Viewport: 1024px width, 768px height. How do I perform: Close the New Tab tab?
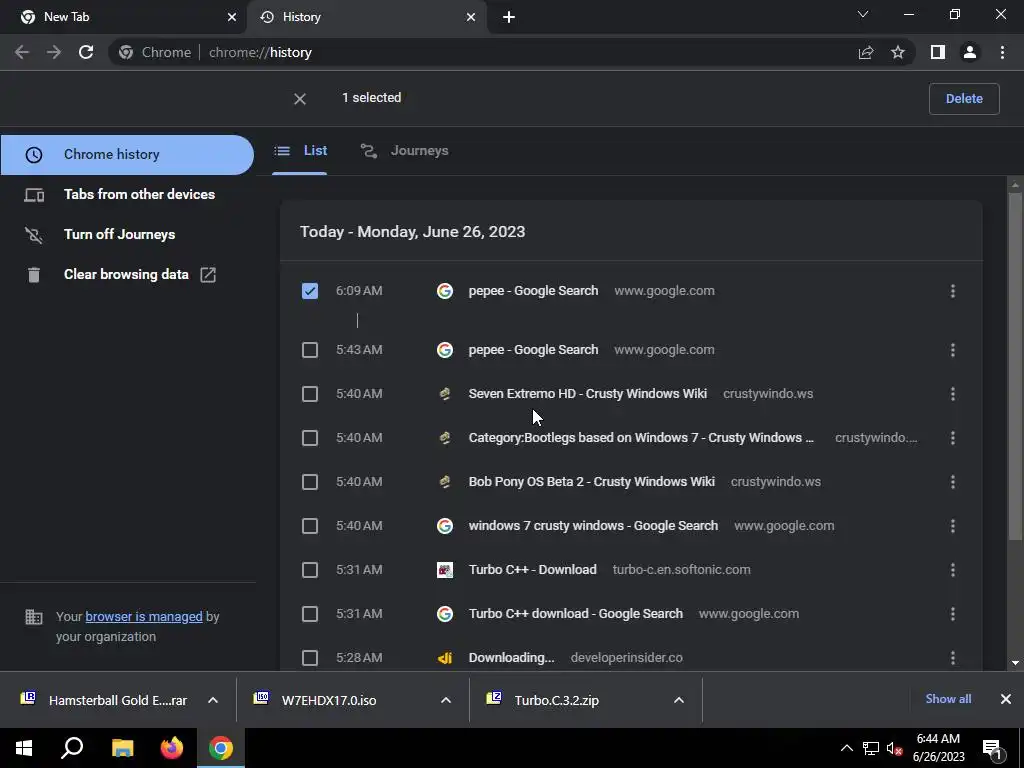point(232,17)
